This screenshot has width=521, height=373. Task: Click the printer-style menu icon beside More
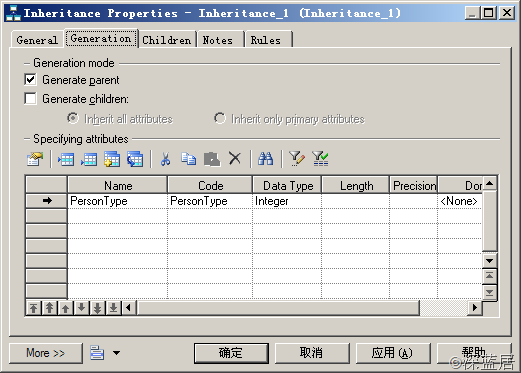coord(97,353)
